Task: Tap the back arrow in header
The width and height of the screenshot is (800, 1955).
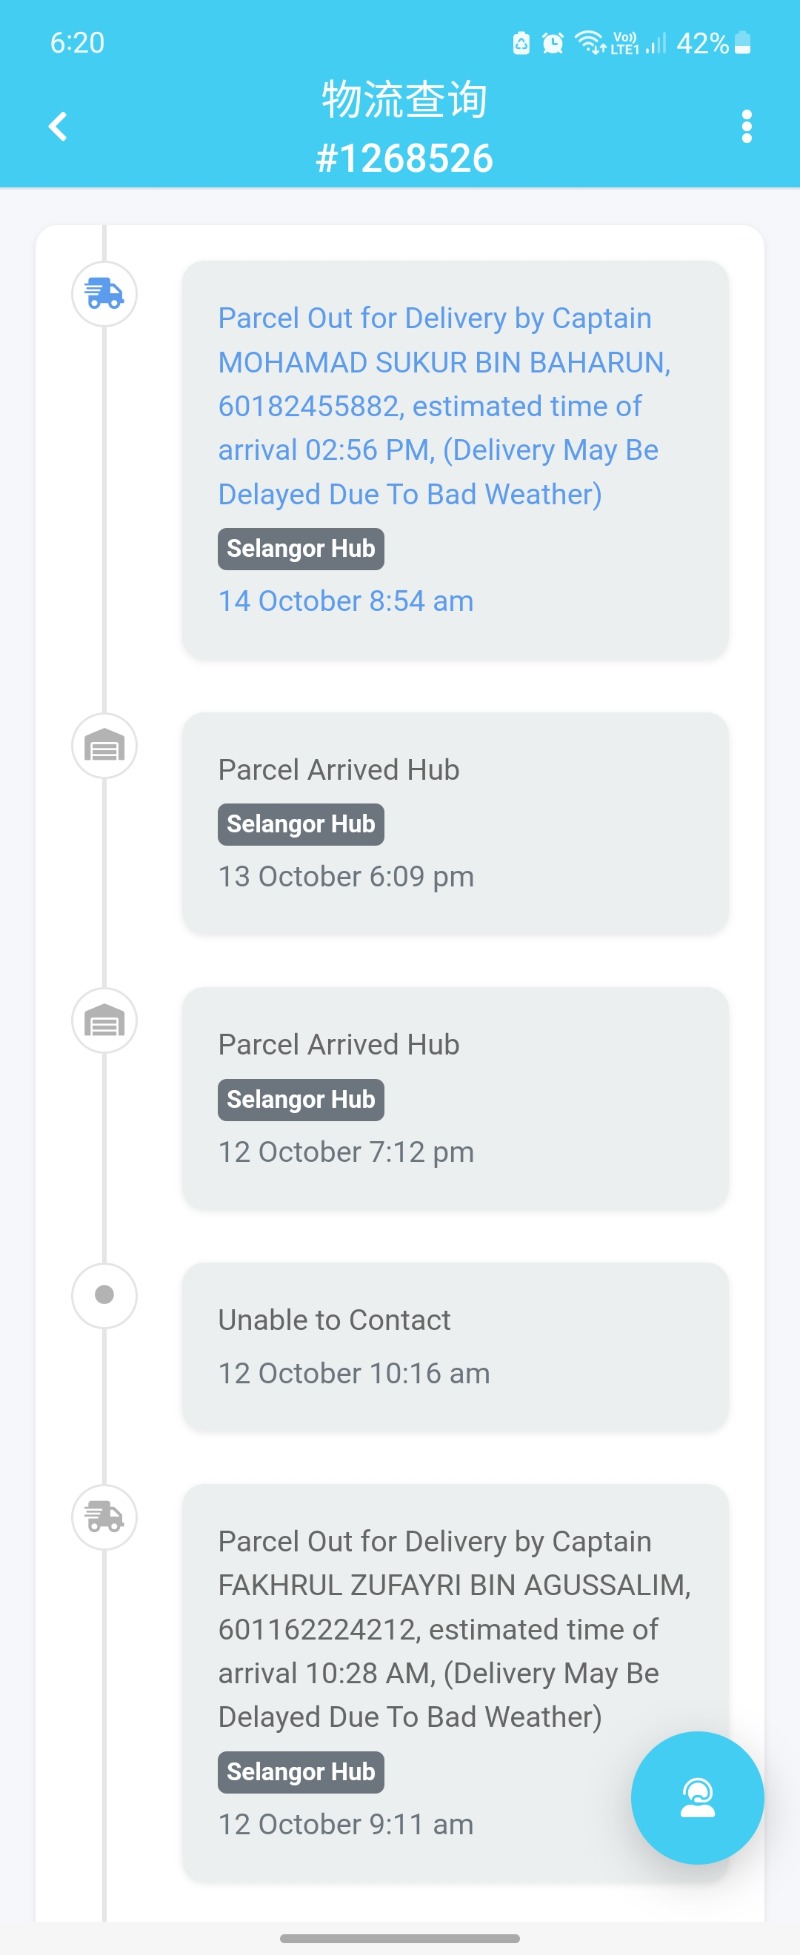Action: pyautogui.click(x=58, y=127)
